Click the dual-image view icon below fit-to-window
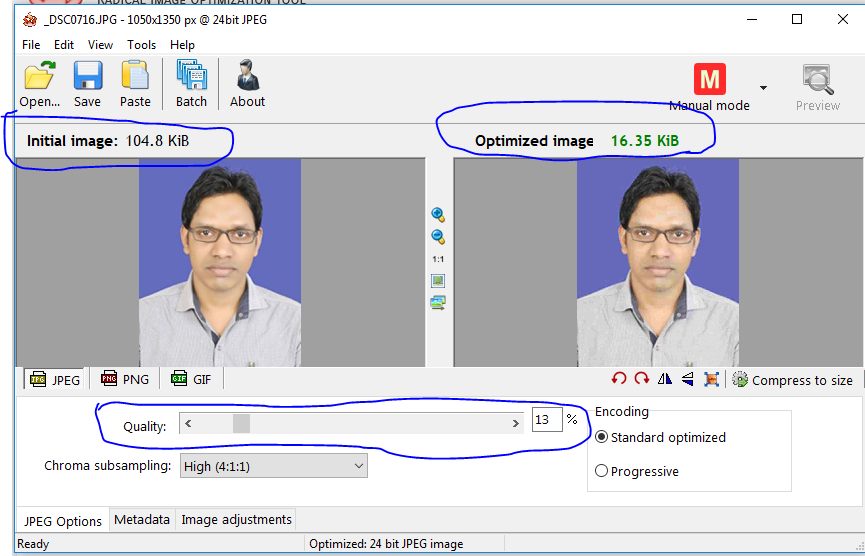The height and width of the screenshot is (556, 865). [438, 303]
